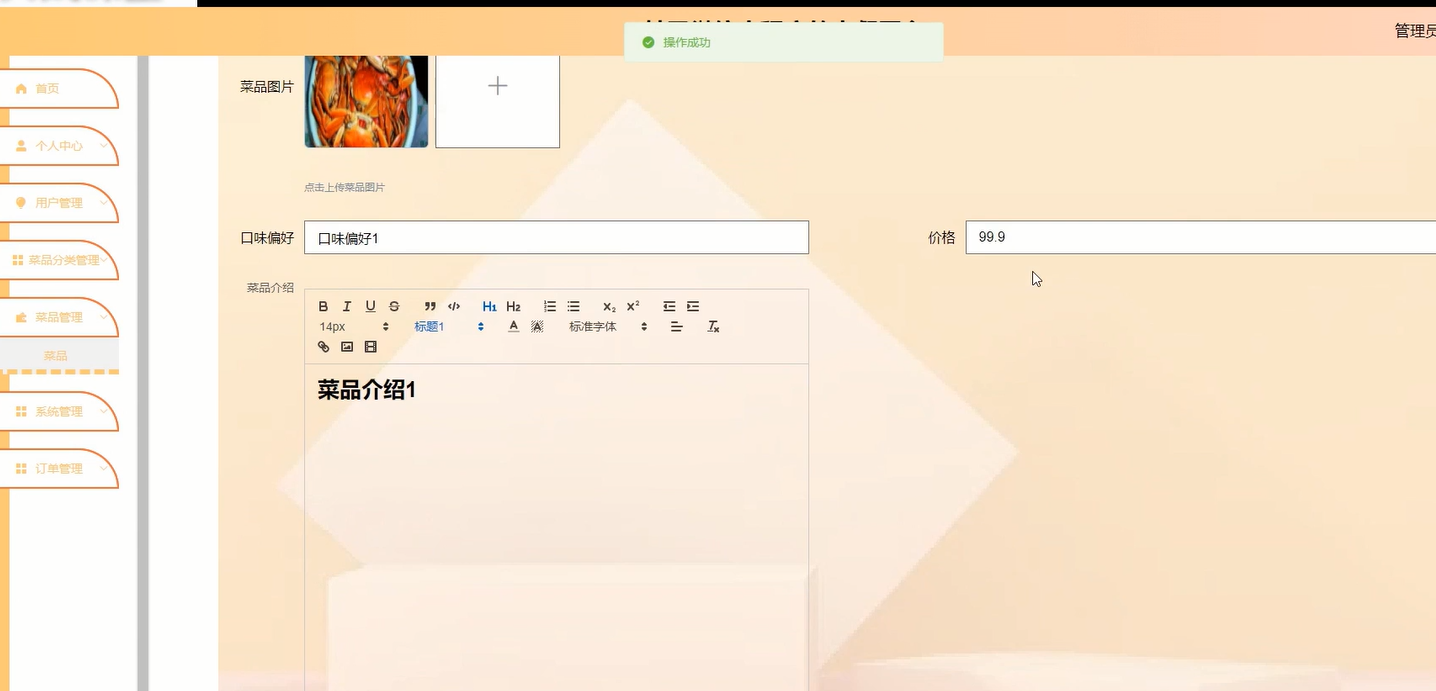Click the icon next to 用户管理

click(21, 203)
